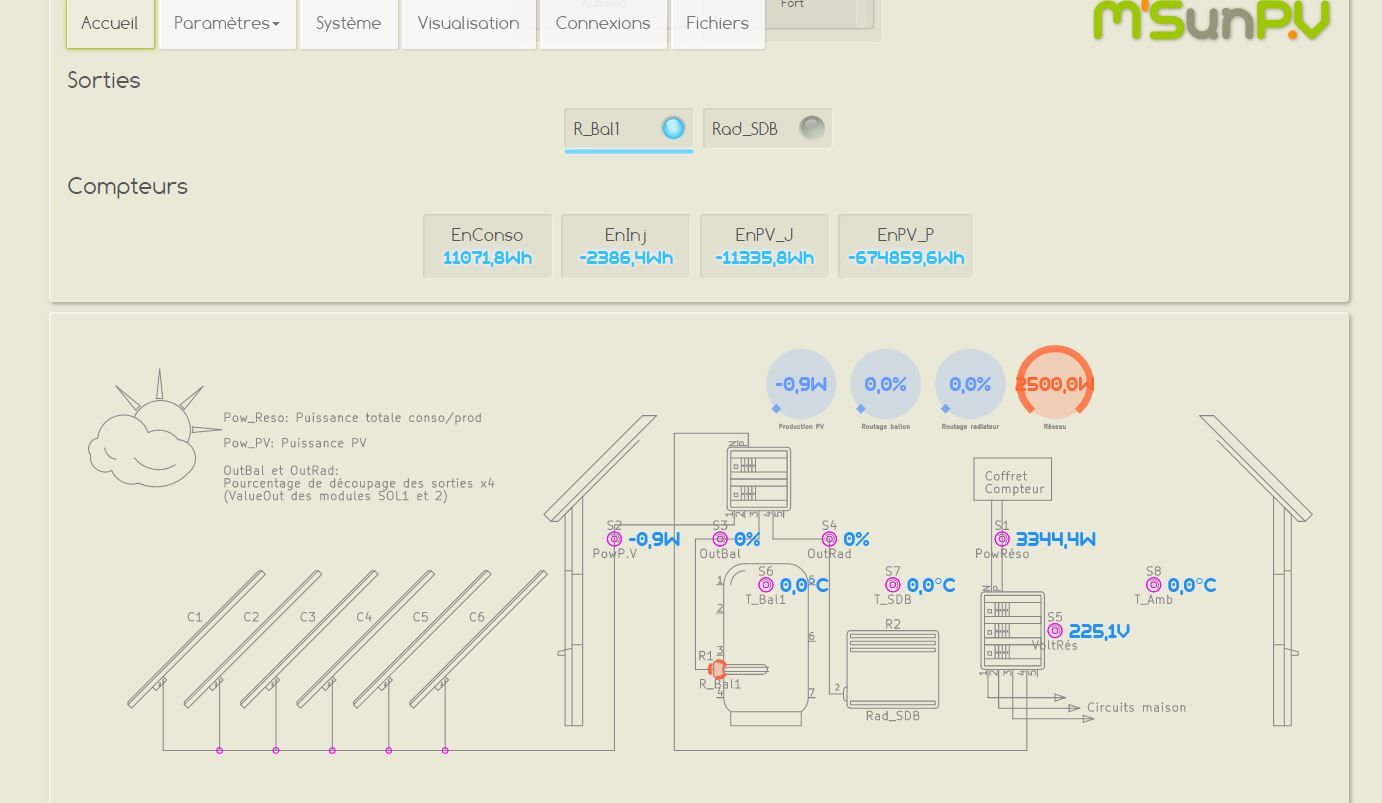Image resolution: width=1382 pixels, height=803 pixels.
Task: Expand the Paramètres dropdown menu
Action: point(227,23)
